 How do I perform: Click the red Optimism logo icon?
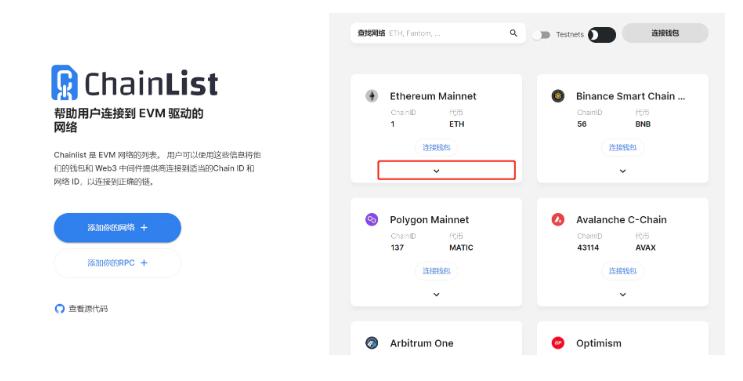(x=558, y=343)
